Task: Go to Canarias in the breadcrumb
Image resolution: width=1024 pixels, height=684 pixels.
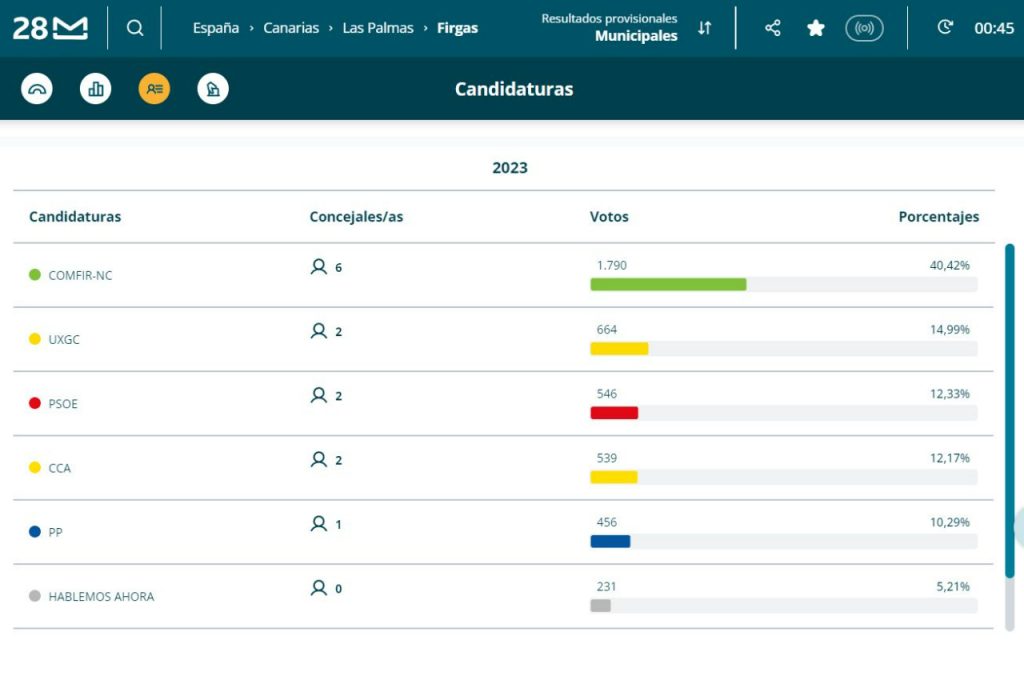Action: tap(291, 28)
